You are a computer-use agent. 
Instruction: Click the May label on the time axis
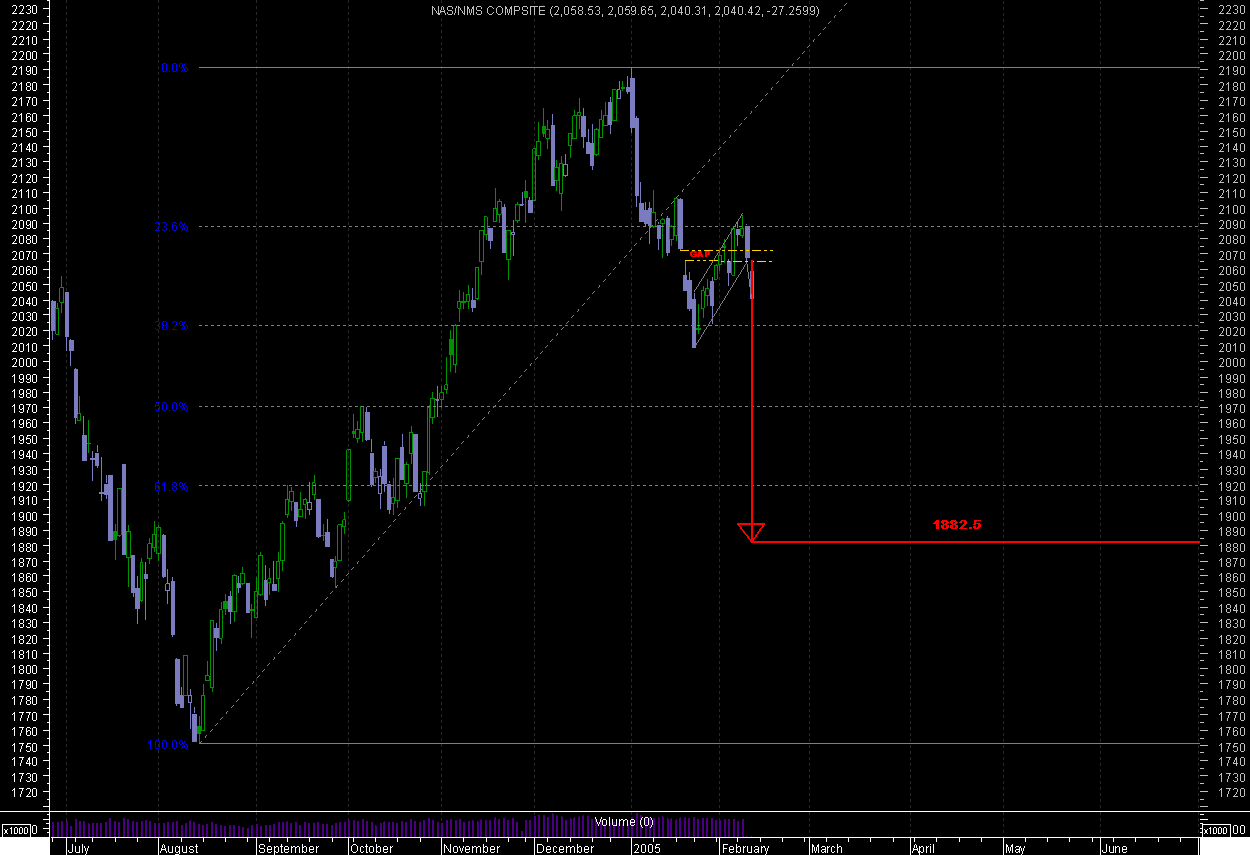pos(1015,848)
